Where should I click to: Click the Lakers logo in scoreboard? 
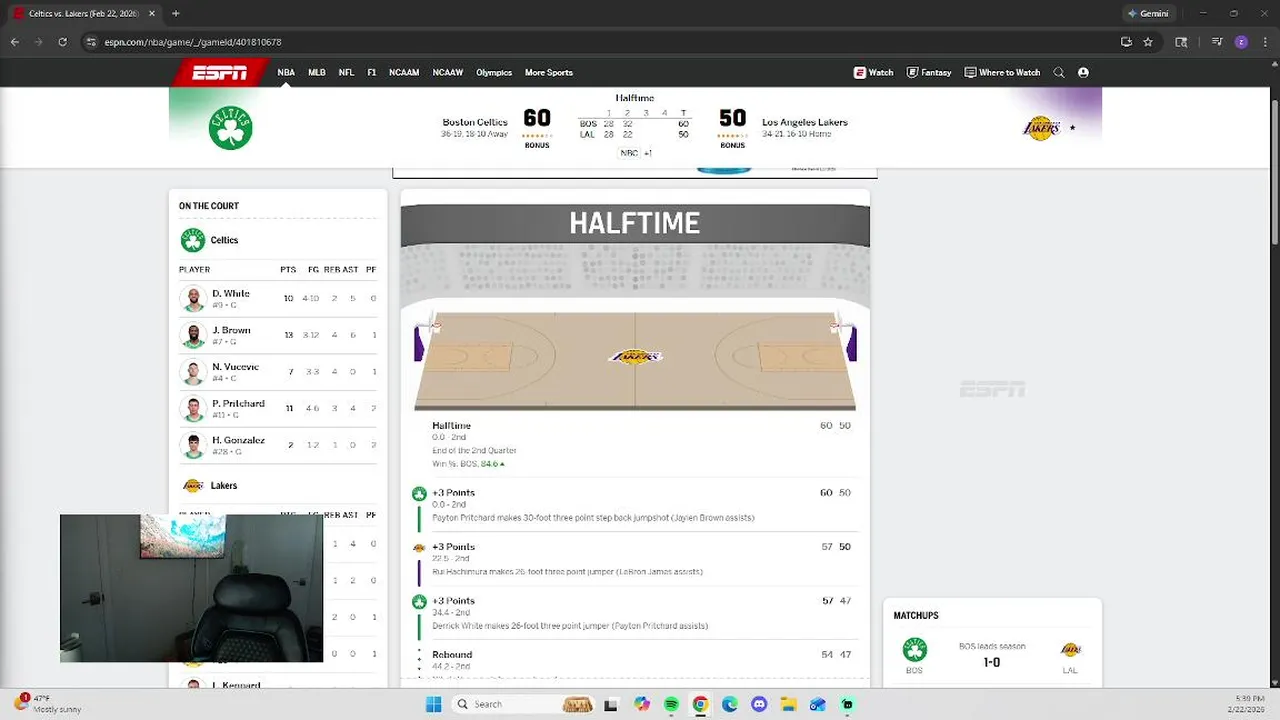coord(1041,128)
